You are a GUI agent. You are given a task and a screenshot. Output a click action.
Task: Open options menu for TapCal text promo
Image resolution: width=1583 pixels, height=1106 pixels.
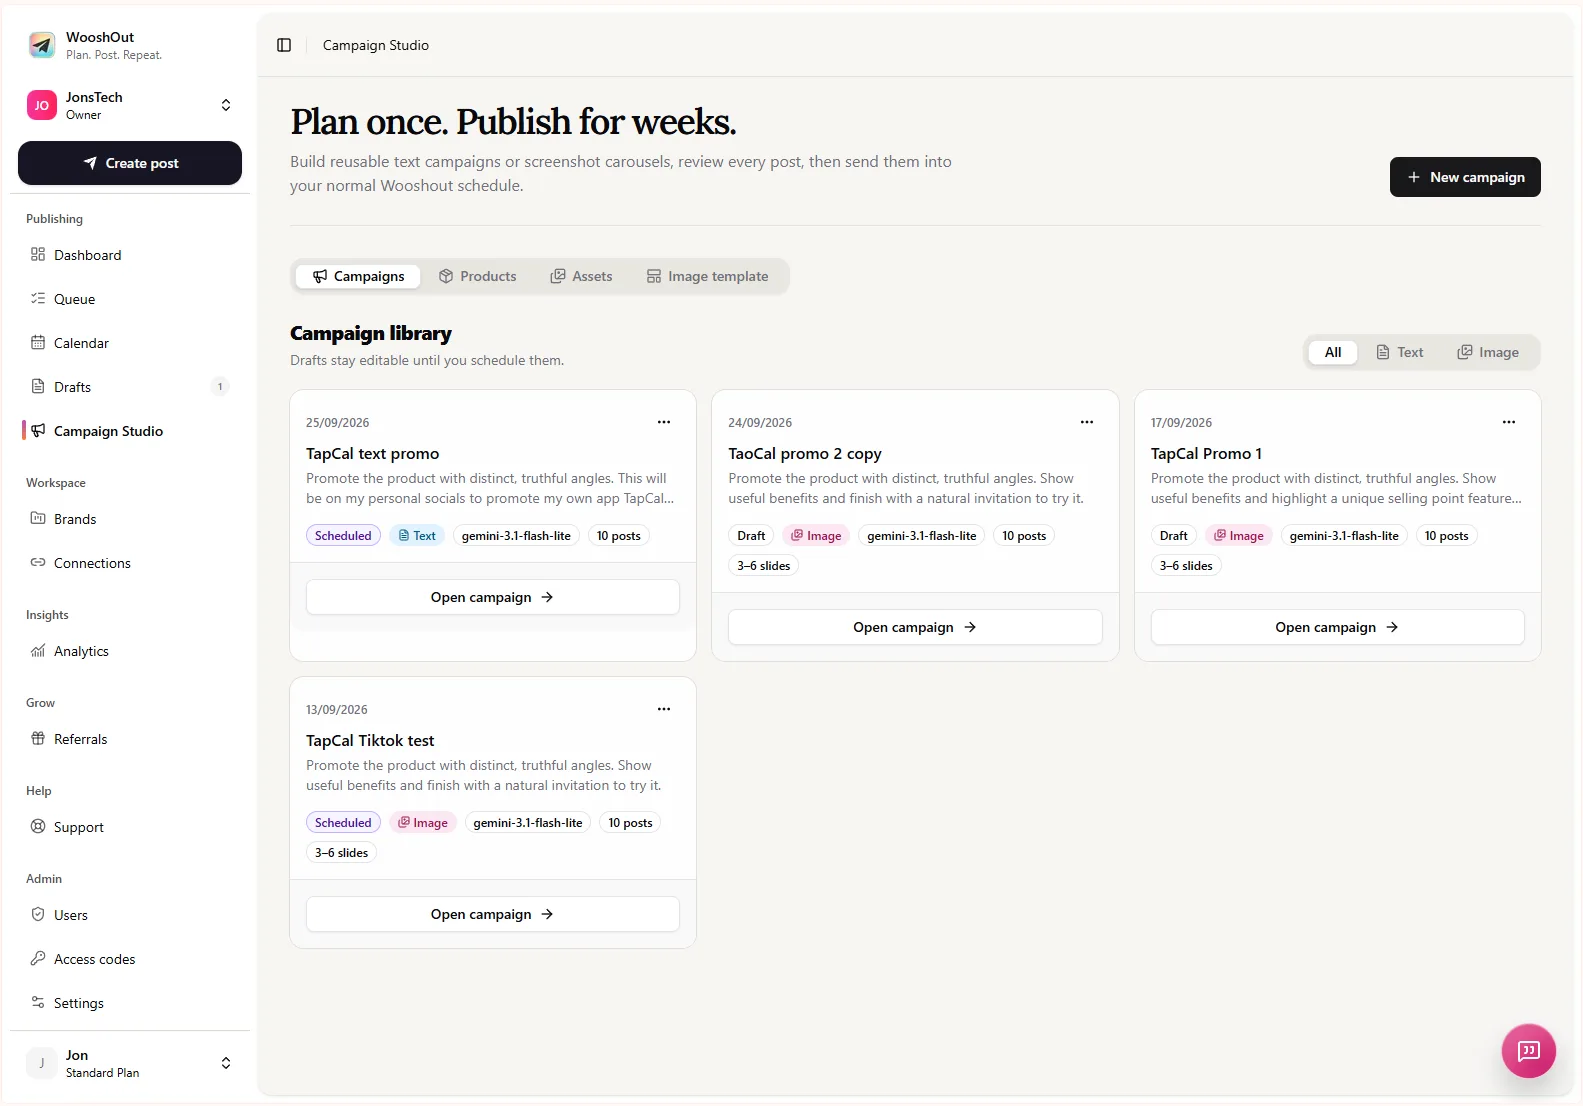664,422
